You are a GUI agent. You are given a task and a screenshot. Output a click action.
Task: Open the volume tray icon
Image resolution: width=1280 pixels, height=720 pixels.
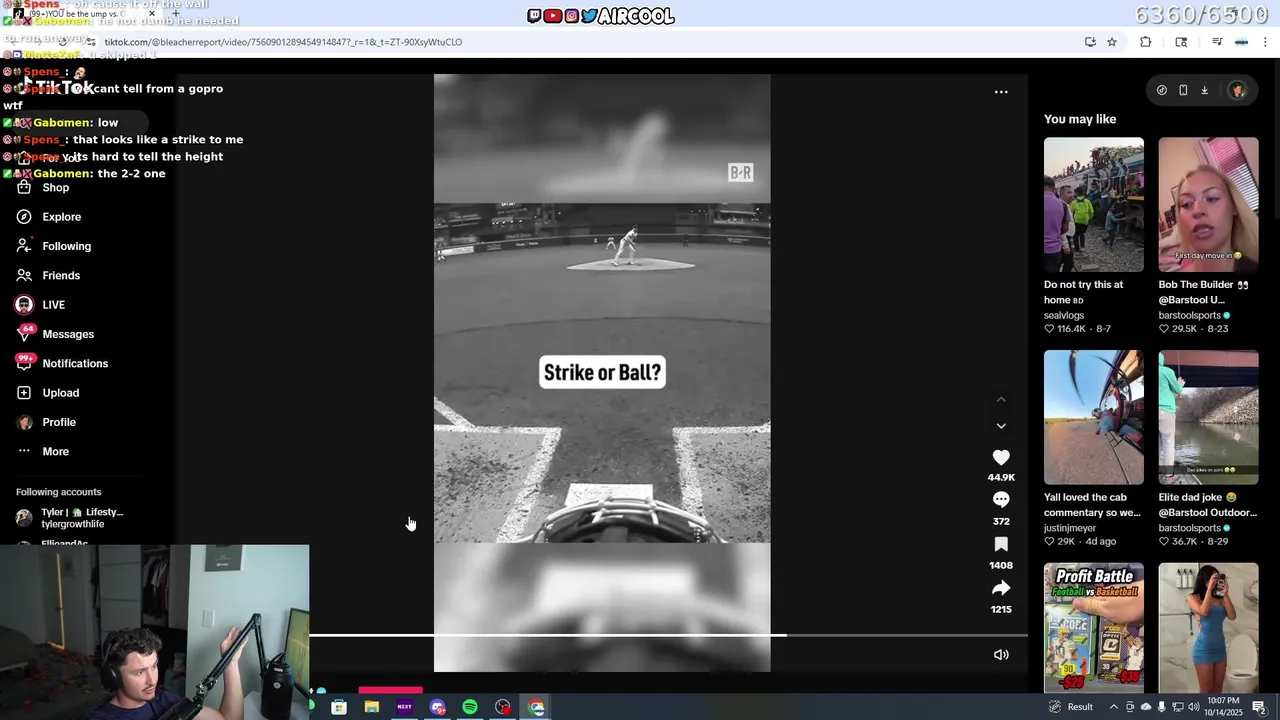[x=1193, y=707]
